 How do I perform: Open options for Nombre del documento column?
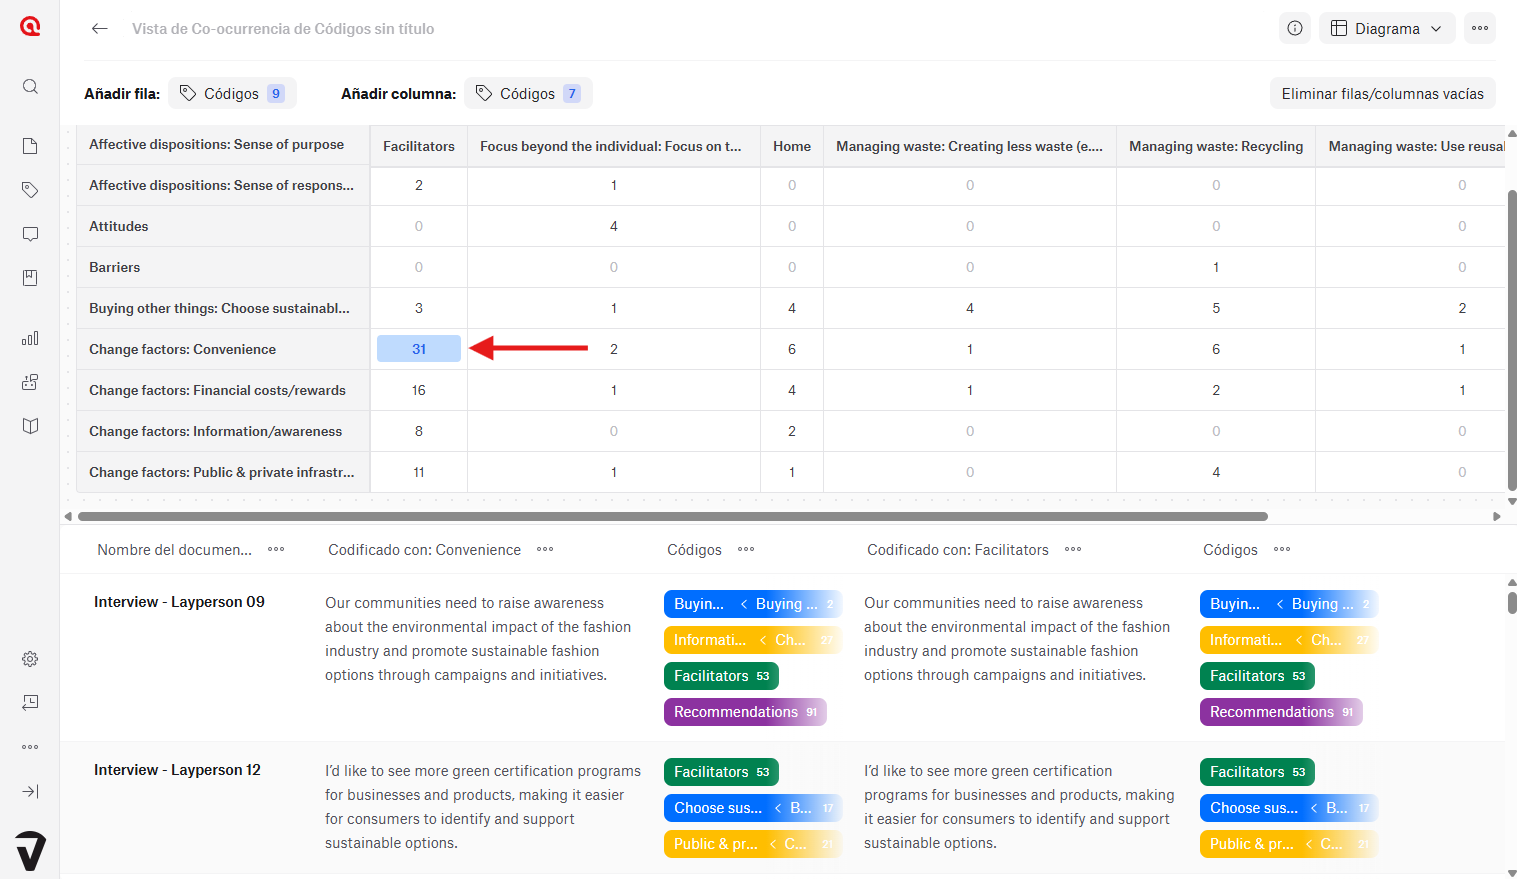[276, 549]
